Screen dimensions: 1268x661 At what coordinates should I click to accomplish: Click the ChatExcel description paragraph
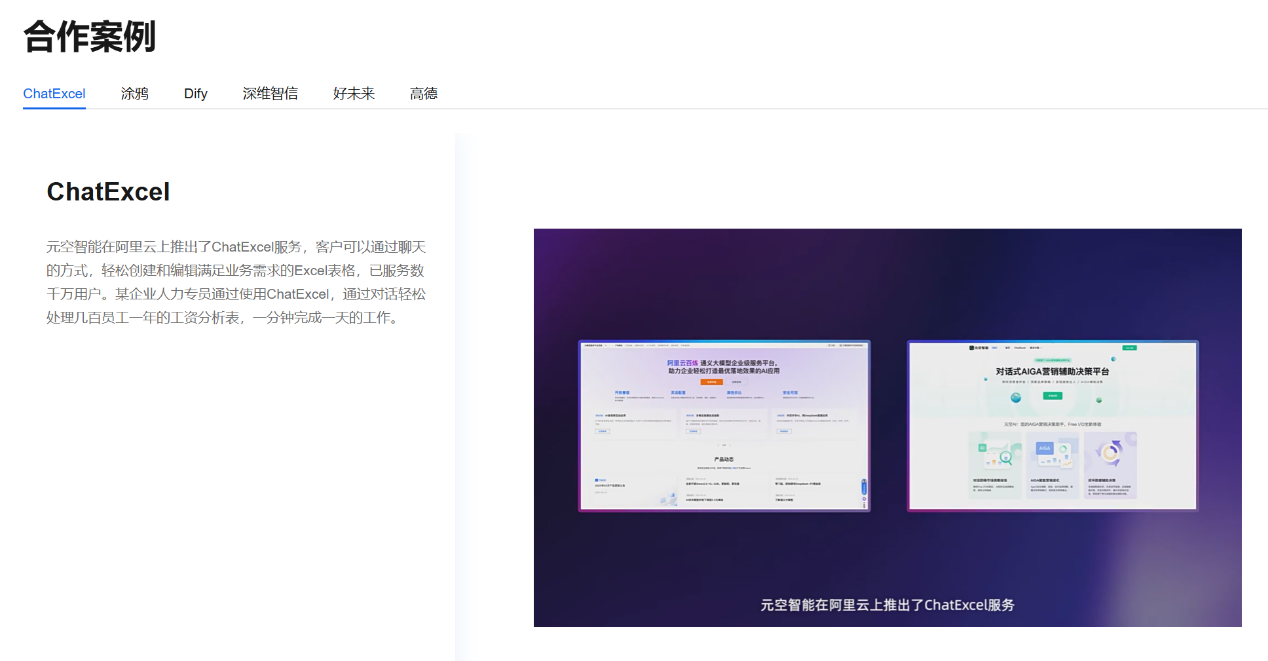[x=236, y=282]
